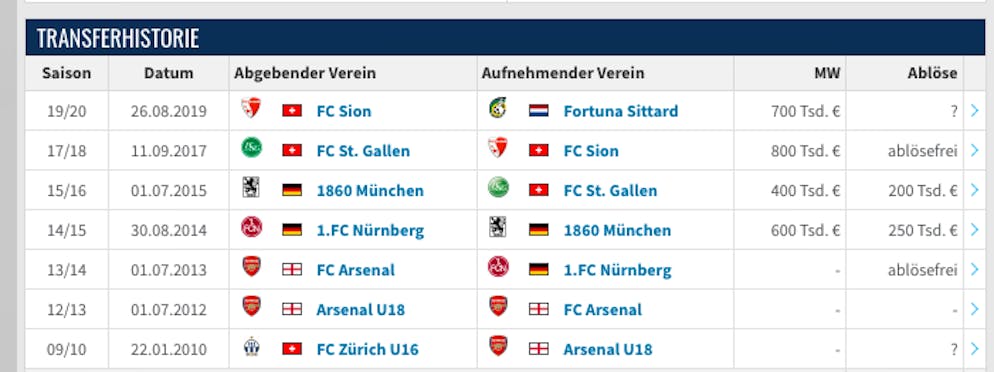This screenshot has width=994, height=372.
Task: Click FC Sion crest in 19/20 row
Action: coord(252,108)
